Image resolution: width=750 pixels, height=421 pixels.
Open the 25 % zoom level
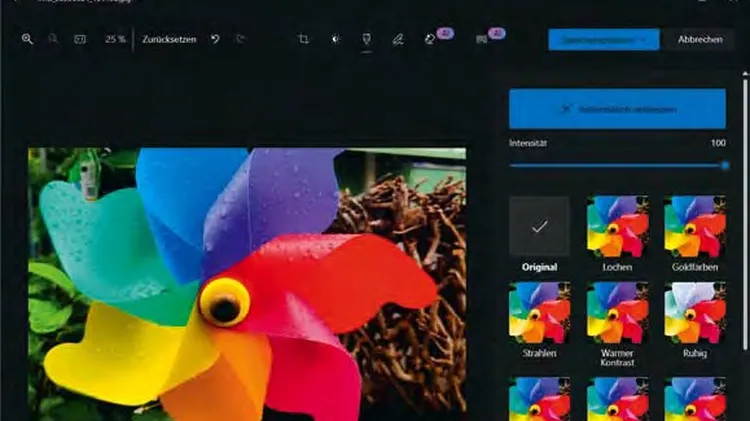click(115, 39)
